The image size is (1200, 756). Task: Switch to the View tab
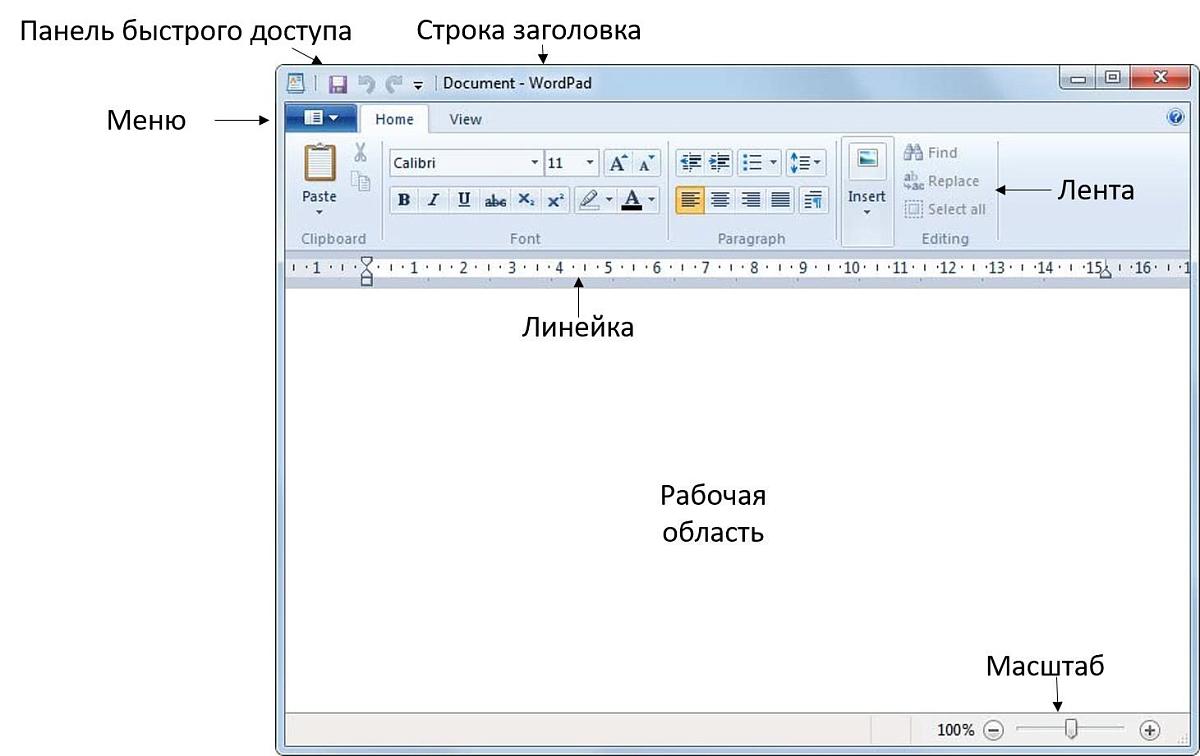465,119
